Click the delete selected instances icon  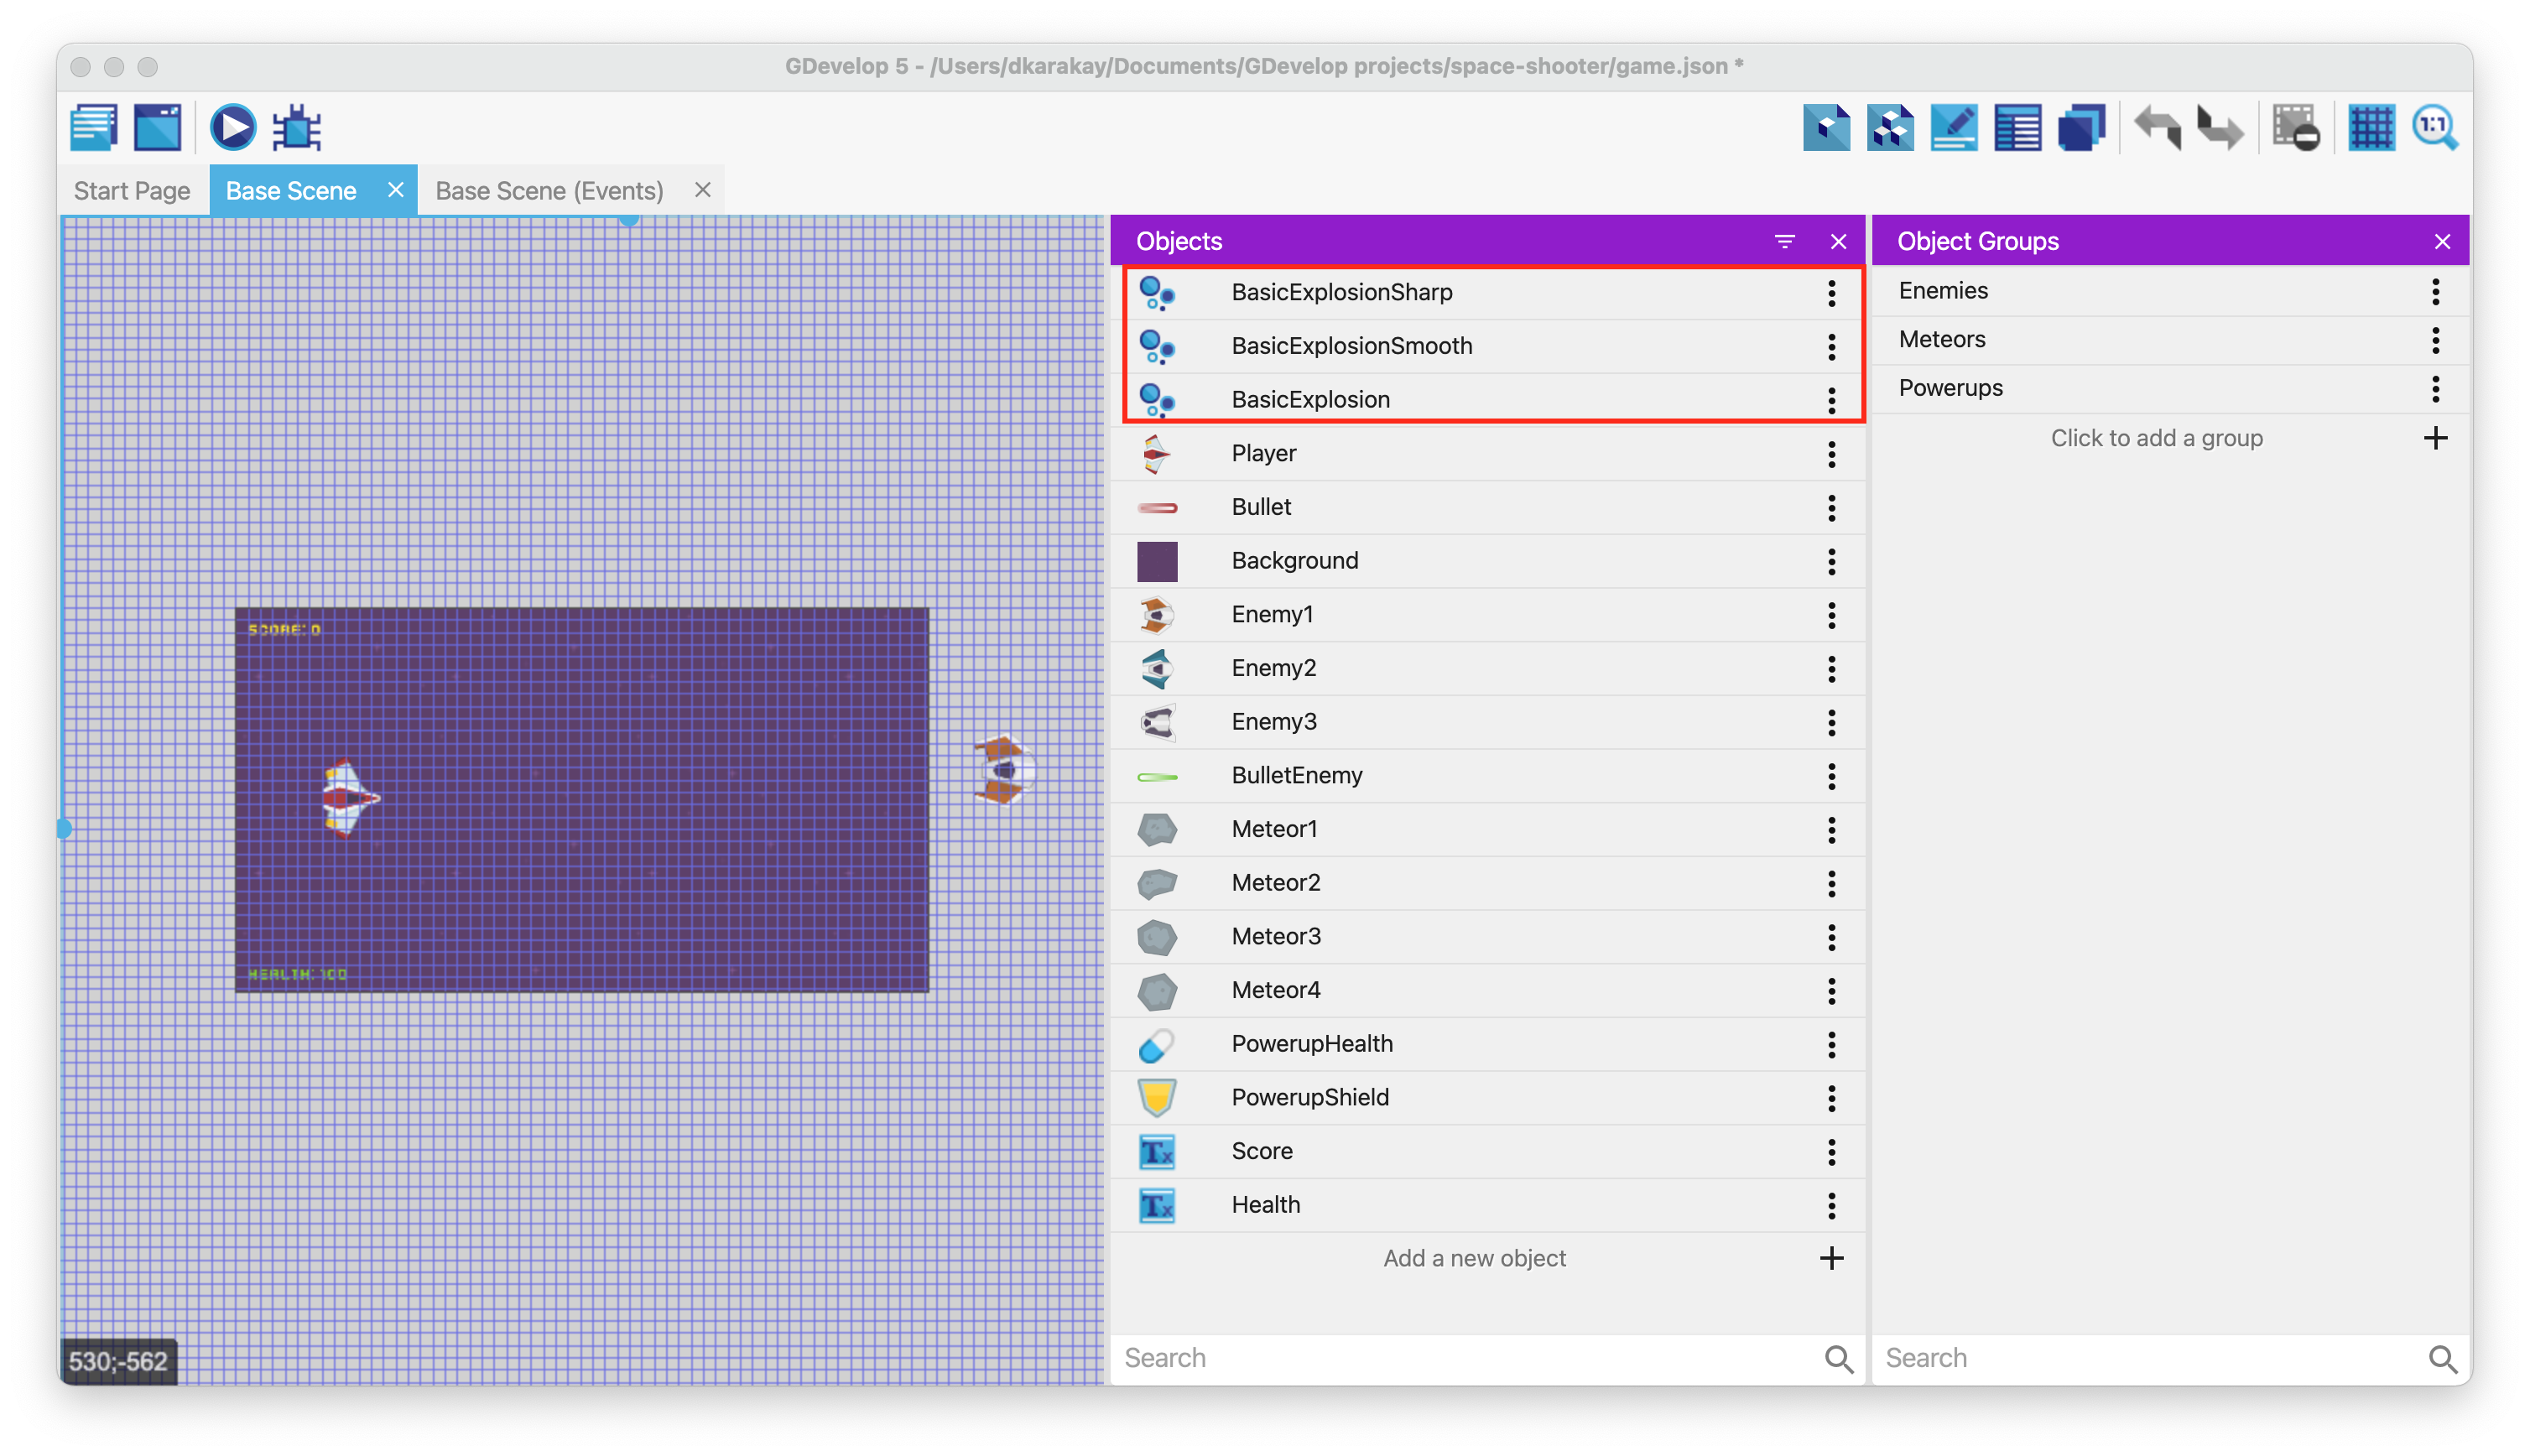(x=2295, y=128)
